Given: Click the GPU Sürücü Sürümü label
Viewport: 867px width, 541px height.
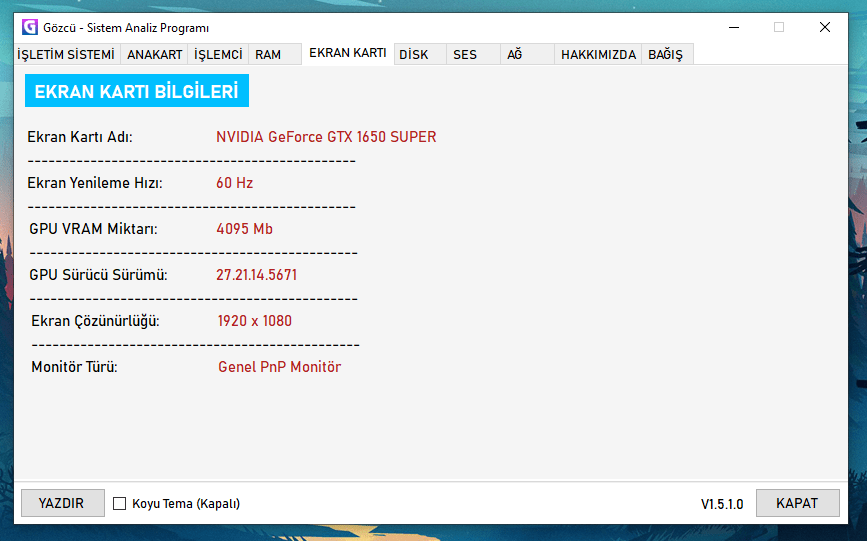Looking at the screenshot, I should 98,274.
